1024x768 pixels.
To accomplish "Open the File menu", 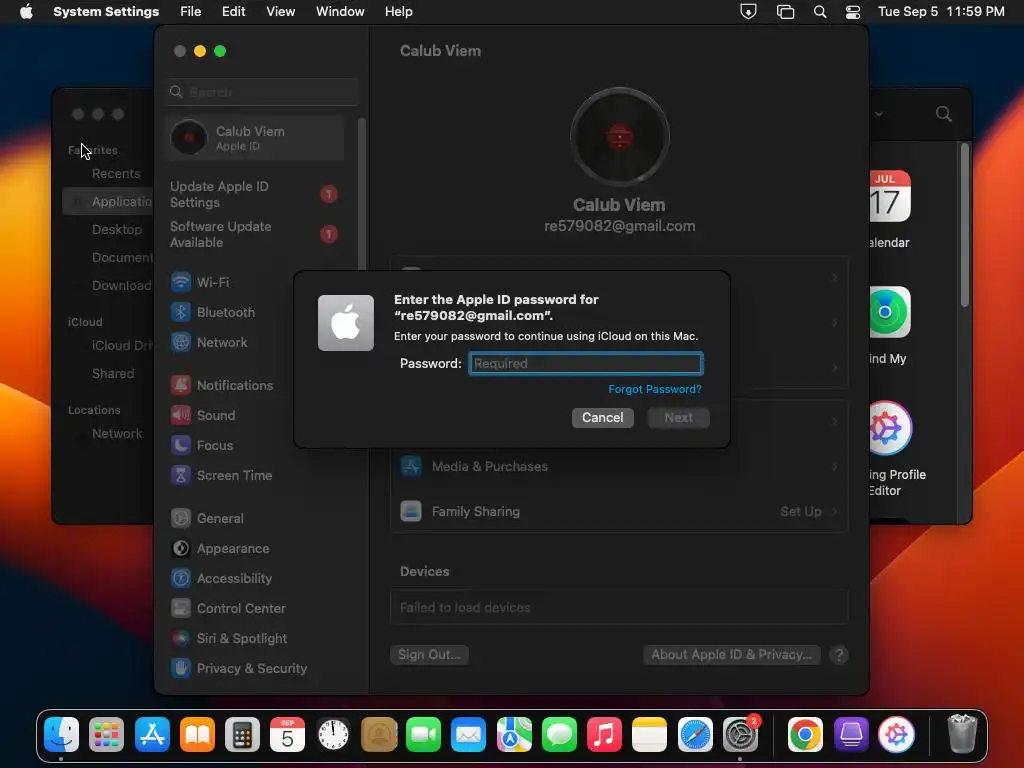I will 191,11.
